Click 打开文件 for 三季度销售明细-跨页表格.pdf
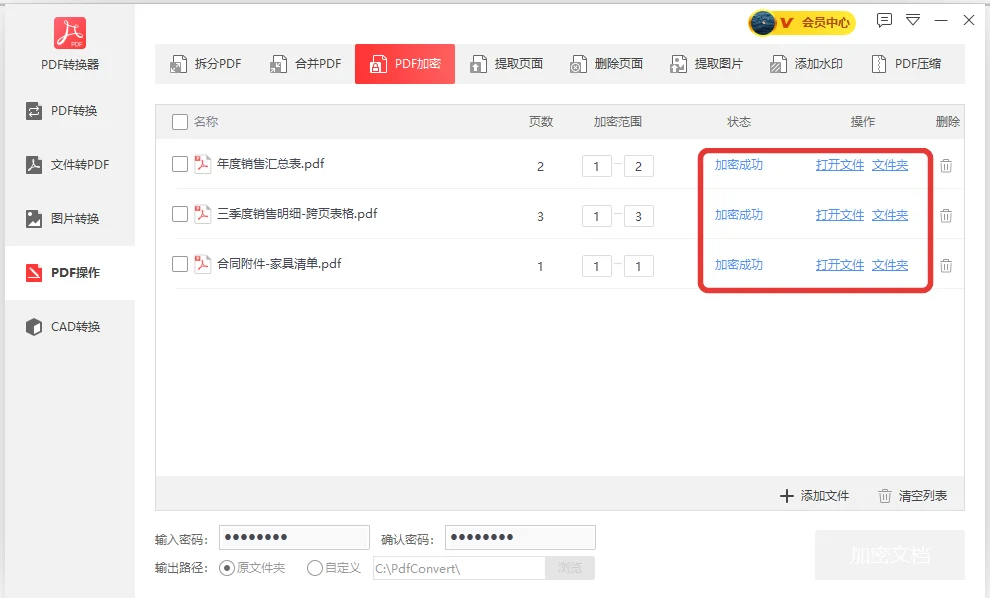Viewport: 990px width, 598px height. click(840, 215)
